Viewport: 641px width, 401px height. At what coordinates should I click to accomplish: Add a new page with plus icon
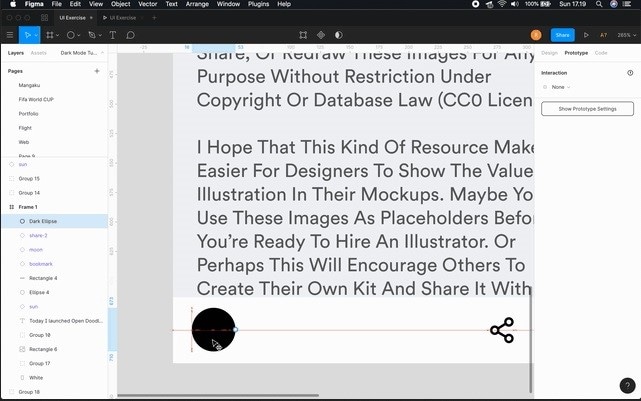pyautogui.click(x=97, y=71)
